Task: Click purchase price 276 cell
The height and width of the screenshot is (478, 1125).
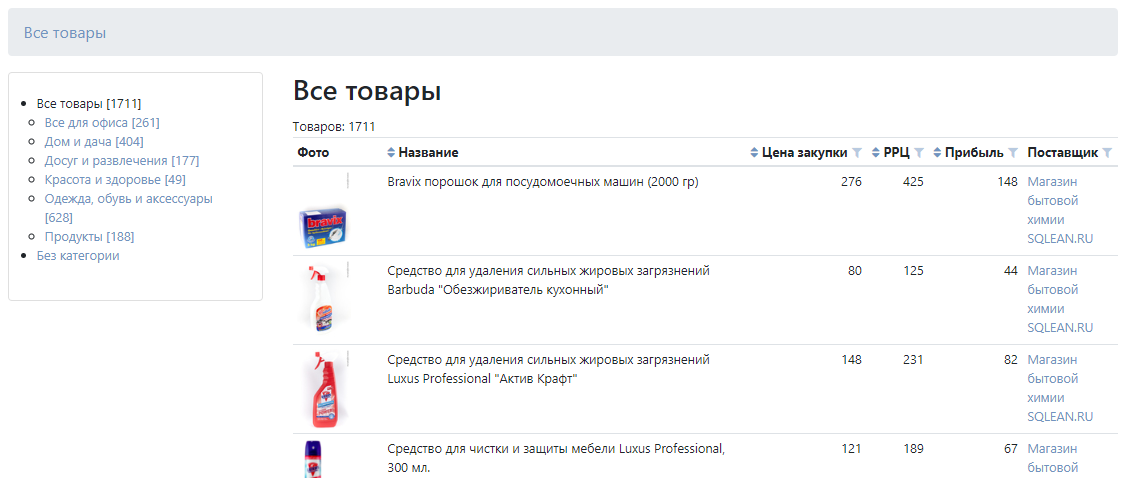Action: click(851, 182)
